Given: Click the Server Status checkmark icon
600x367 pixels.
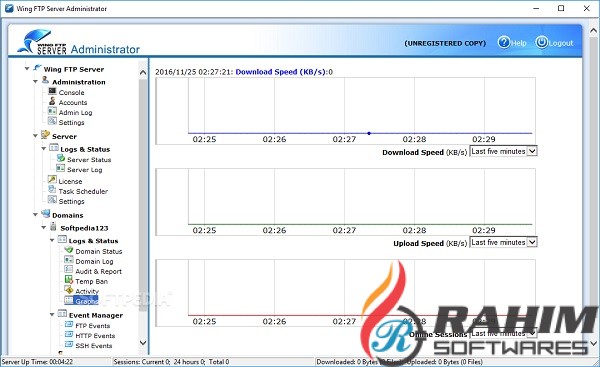Looking at the screenshot, I should coord(61,158).
